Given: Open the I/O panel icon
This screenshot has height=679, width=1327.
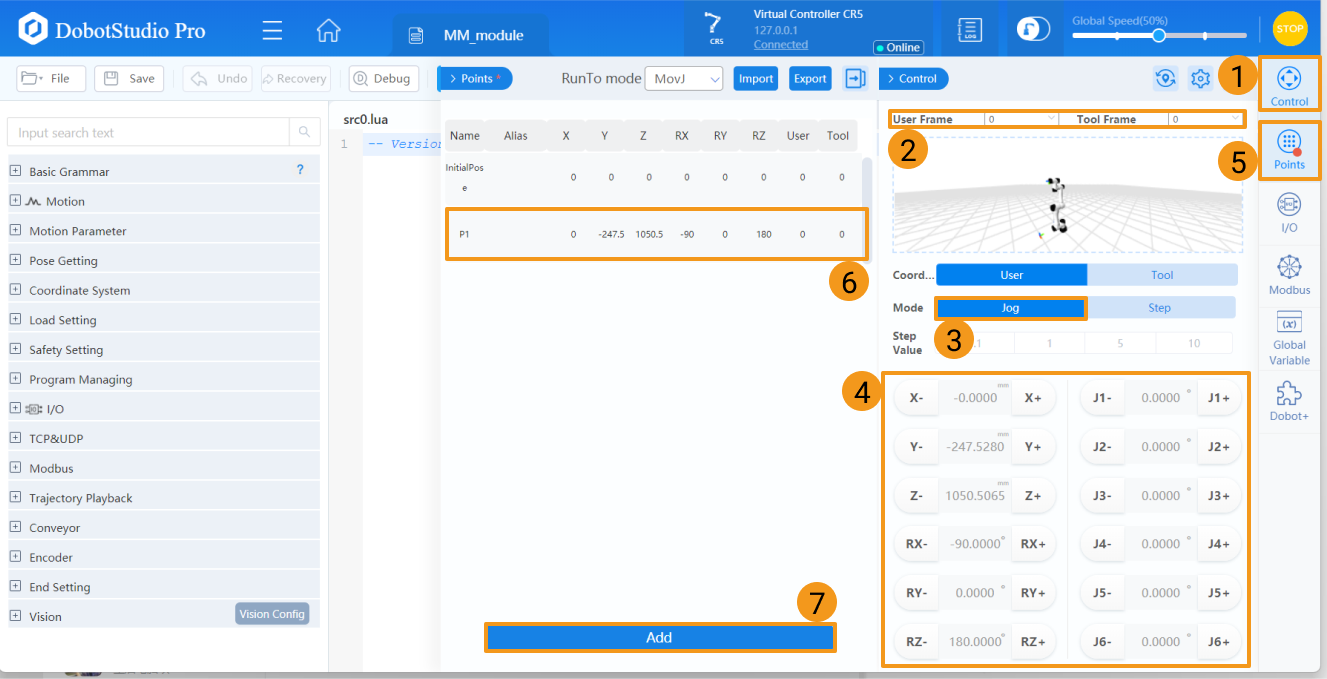Looking at the screenshot, I should click(x=1289, y=212).
